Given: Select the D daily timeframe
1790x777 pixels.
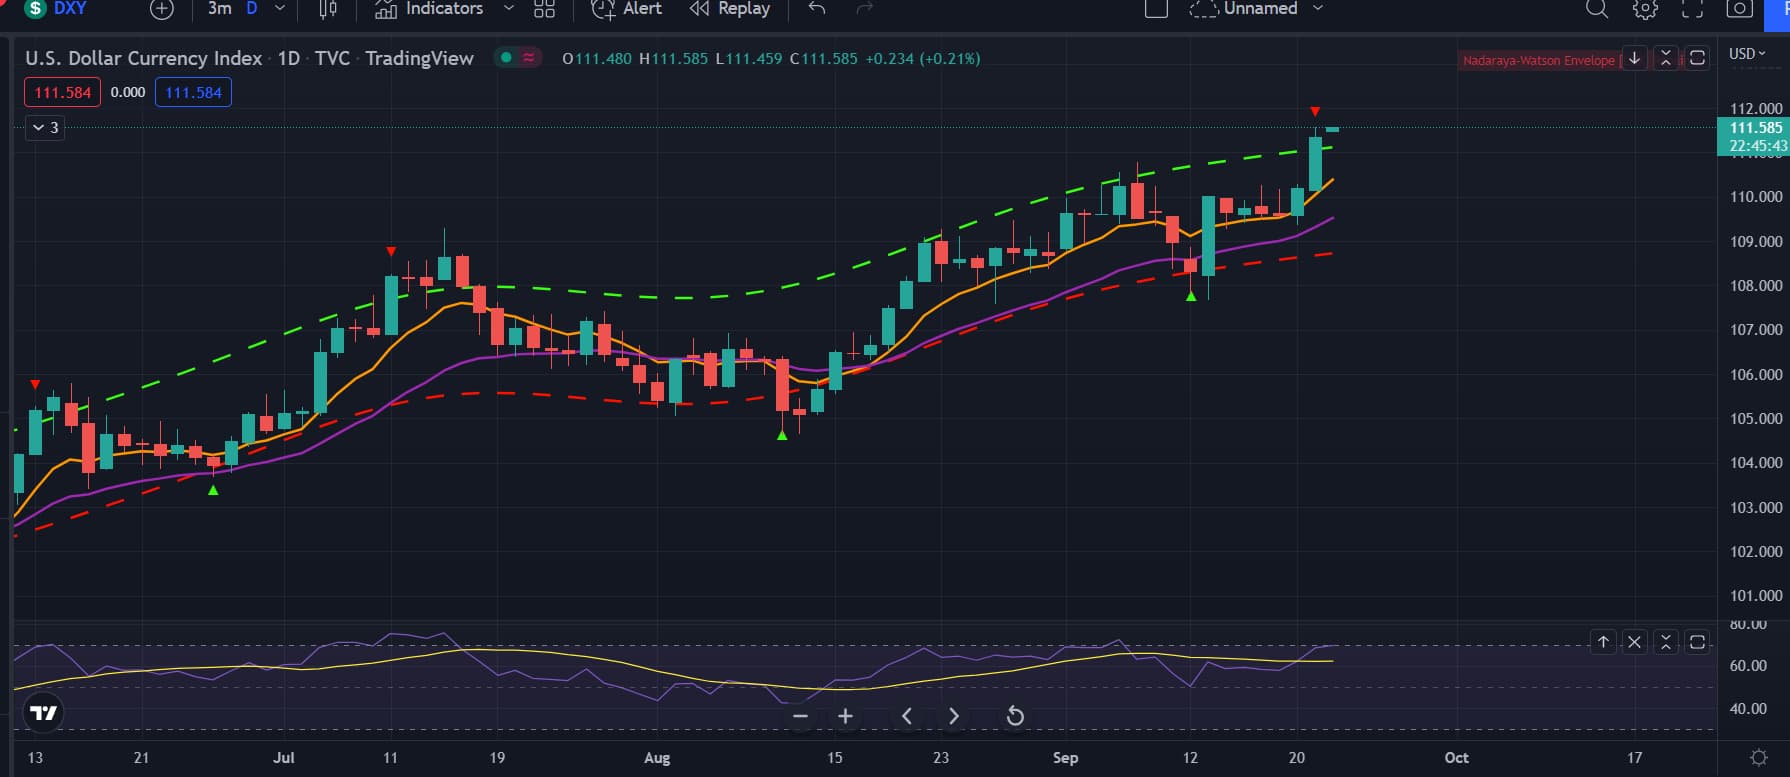Looking at the screenshot, I should [x=252, y=9].
